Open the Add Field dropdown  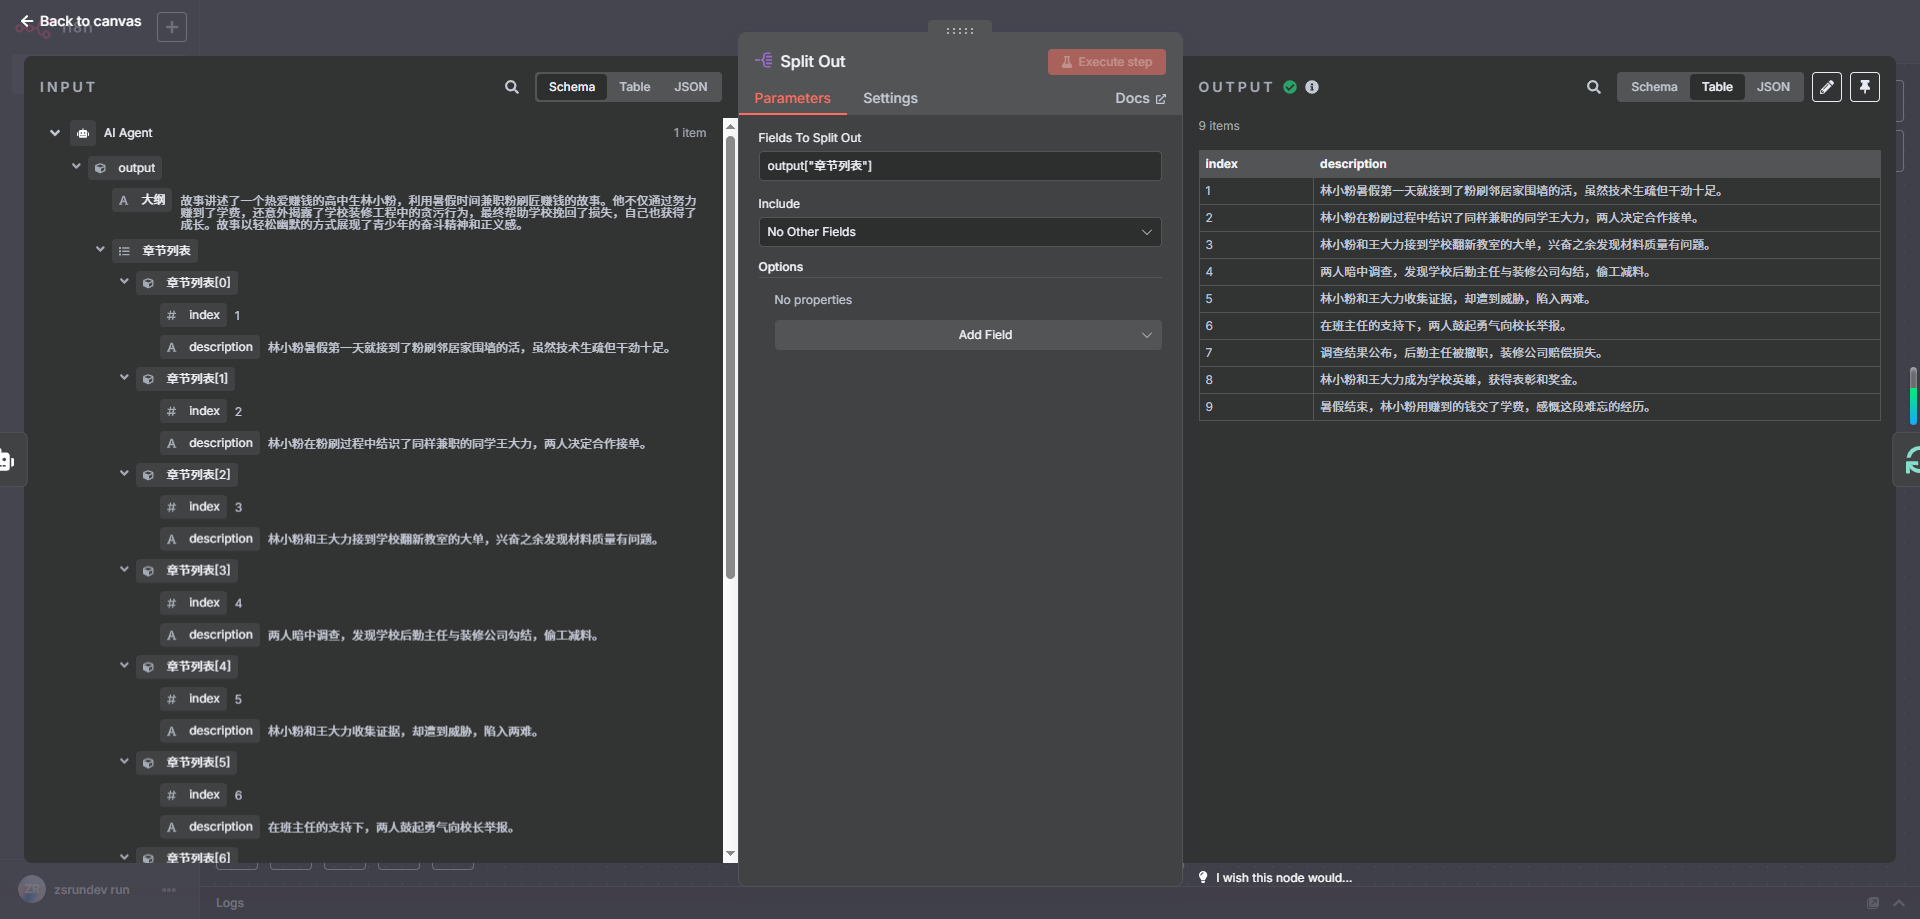coord(967,335)
